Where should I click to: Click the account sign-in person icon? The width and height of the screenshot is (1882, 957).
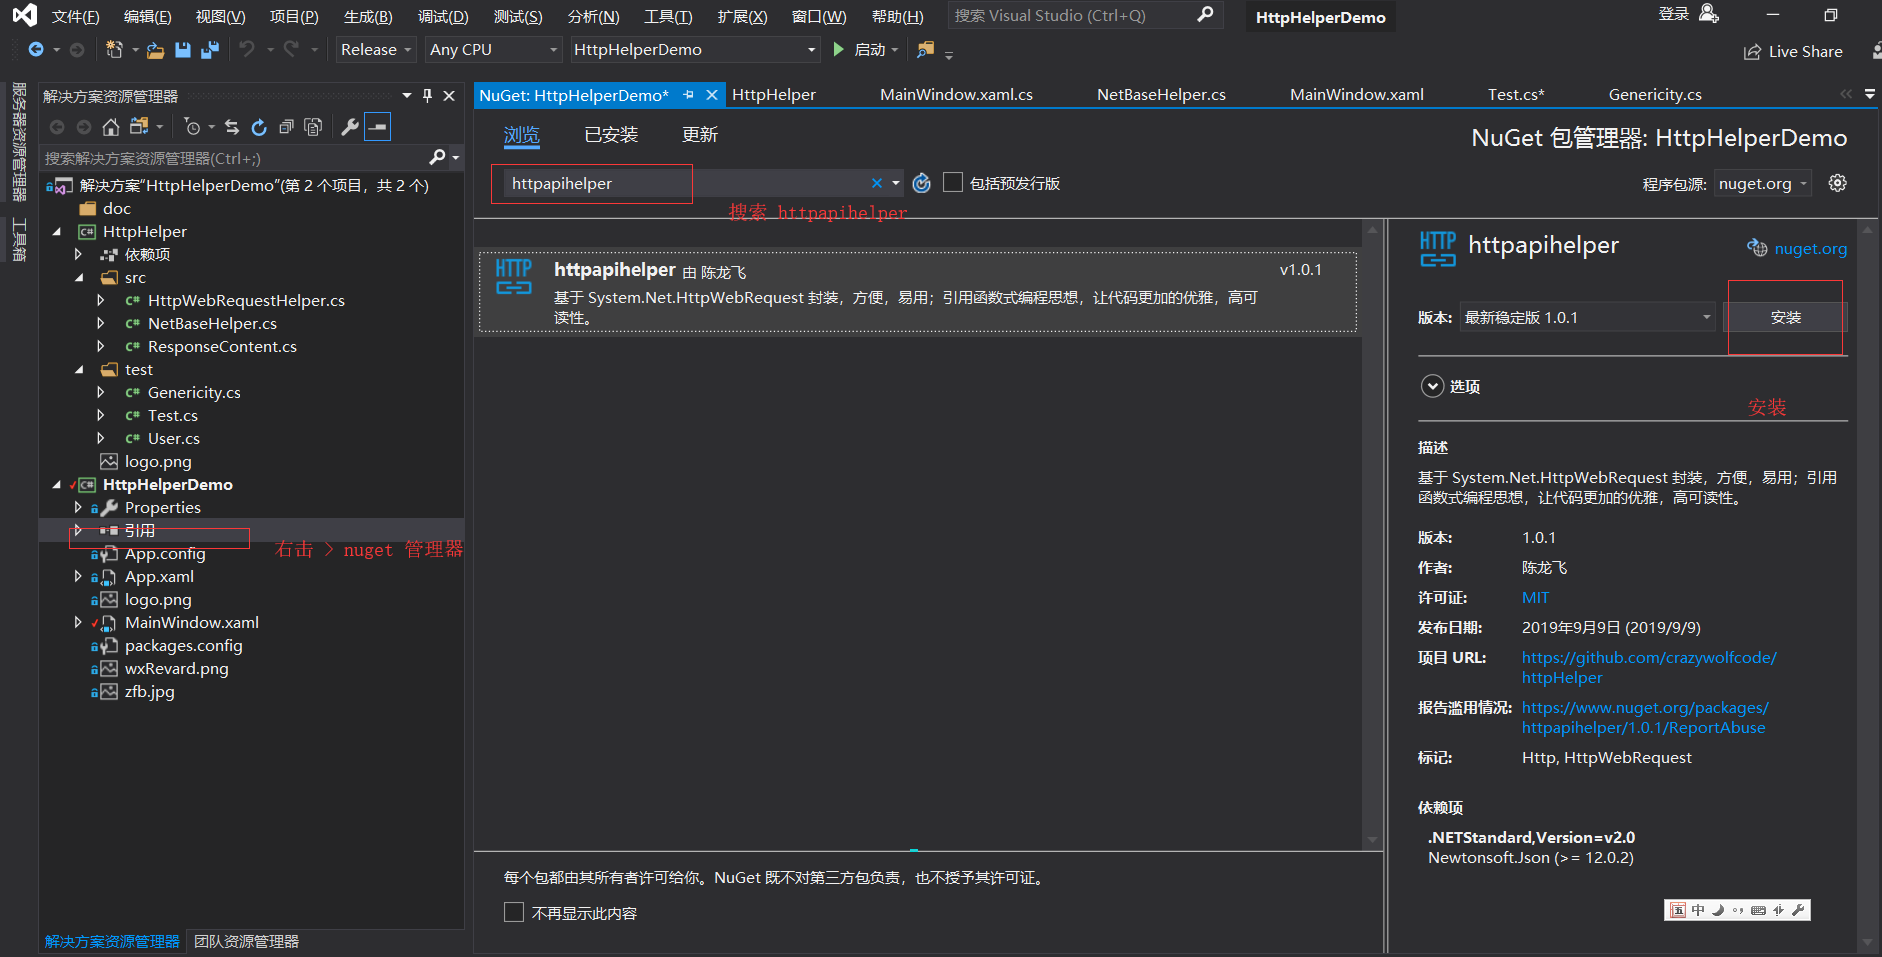coord(1709,14)
